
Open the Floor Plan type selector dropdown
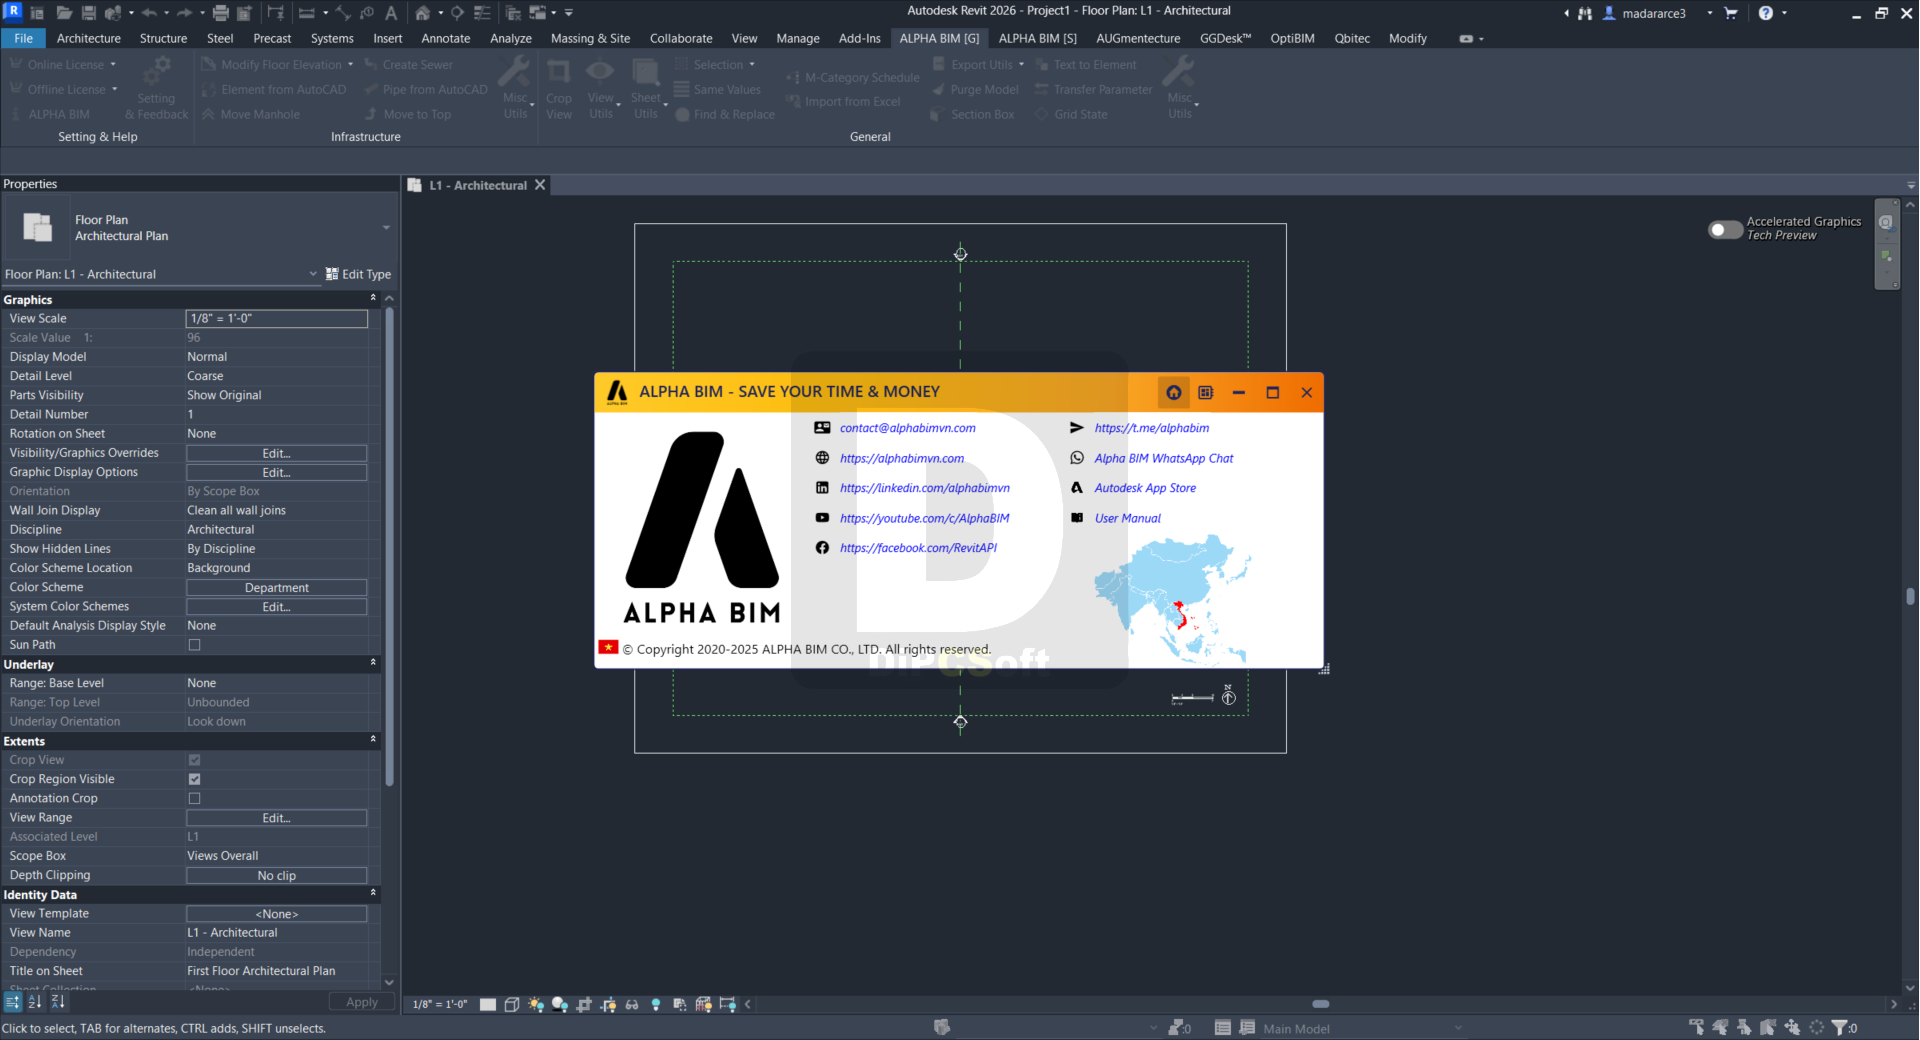(386, 228)
